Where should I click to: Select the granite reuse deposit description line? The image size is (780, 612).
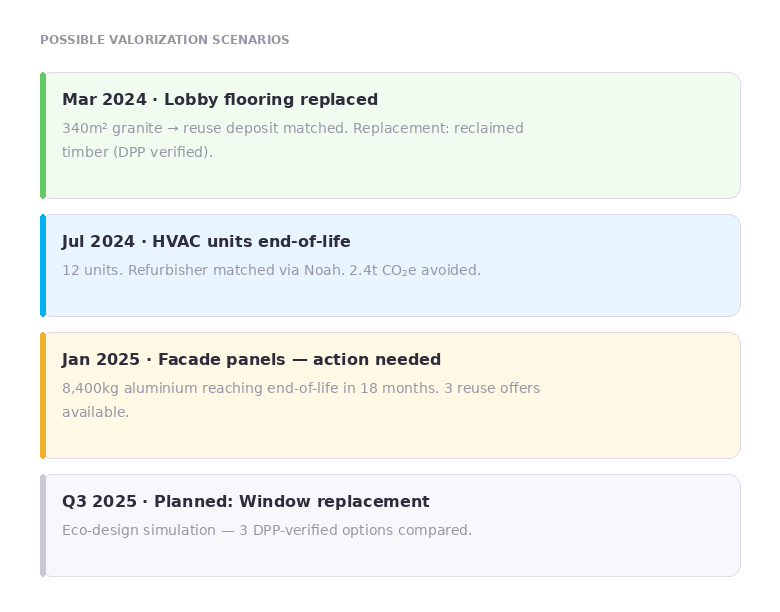pyautogui.click(x=292, y=129)
